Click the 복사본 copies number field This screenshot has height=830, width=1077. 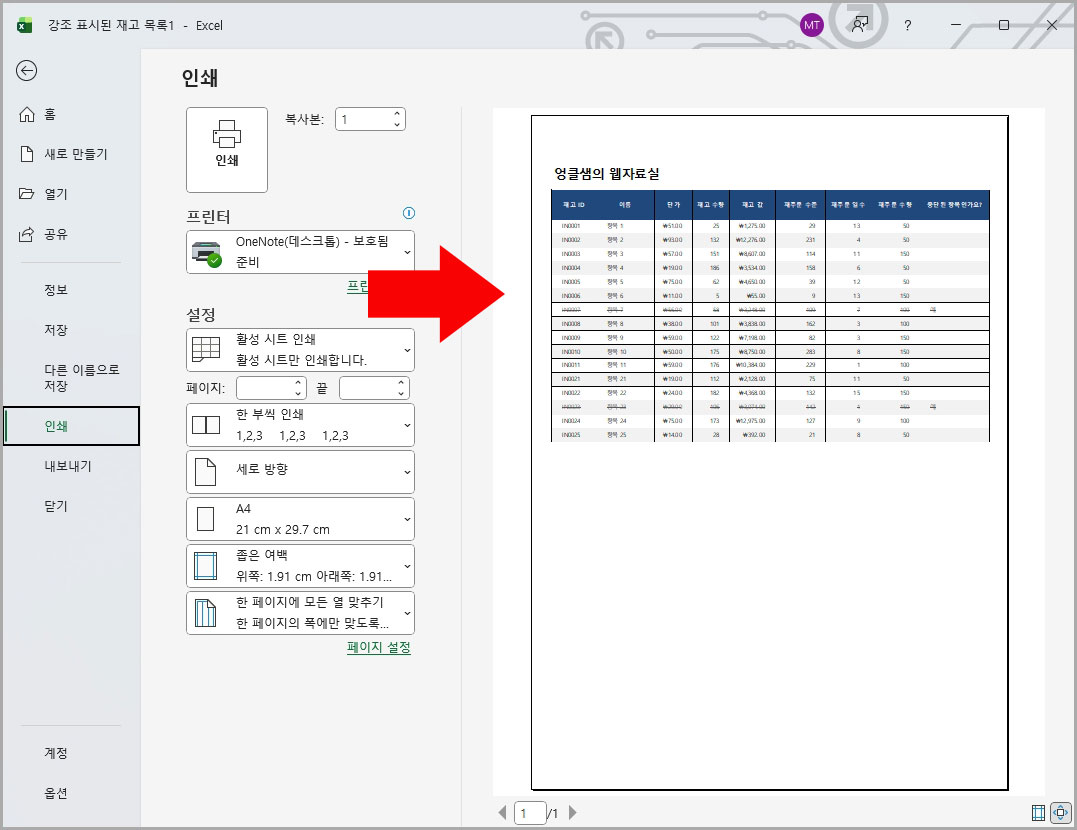(x=364, y=120)
